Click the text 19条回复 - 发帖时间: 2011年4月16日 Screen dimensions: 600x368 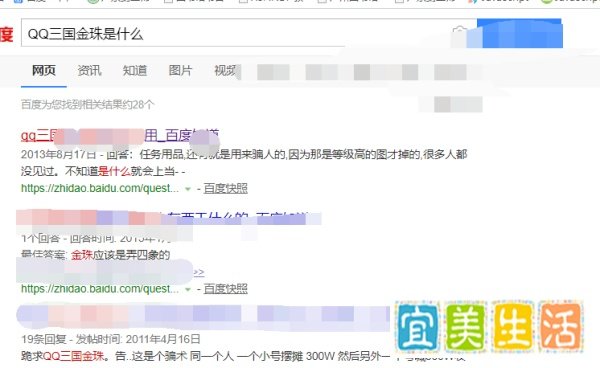111,339
